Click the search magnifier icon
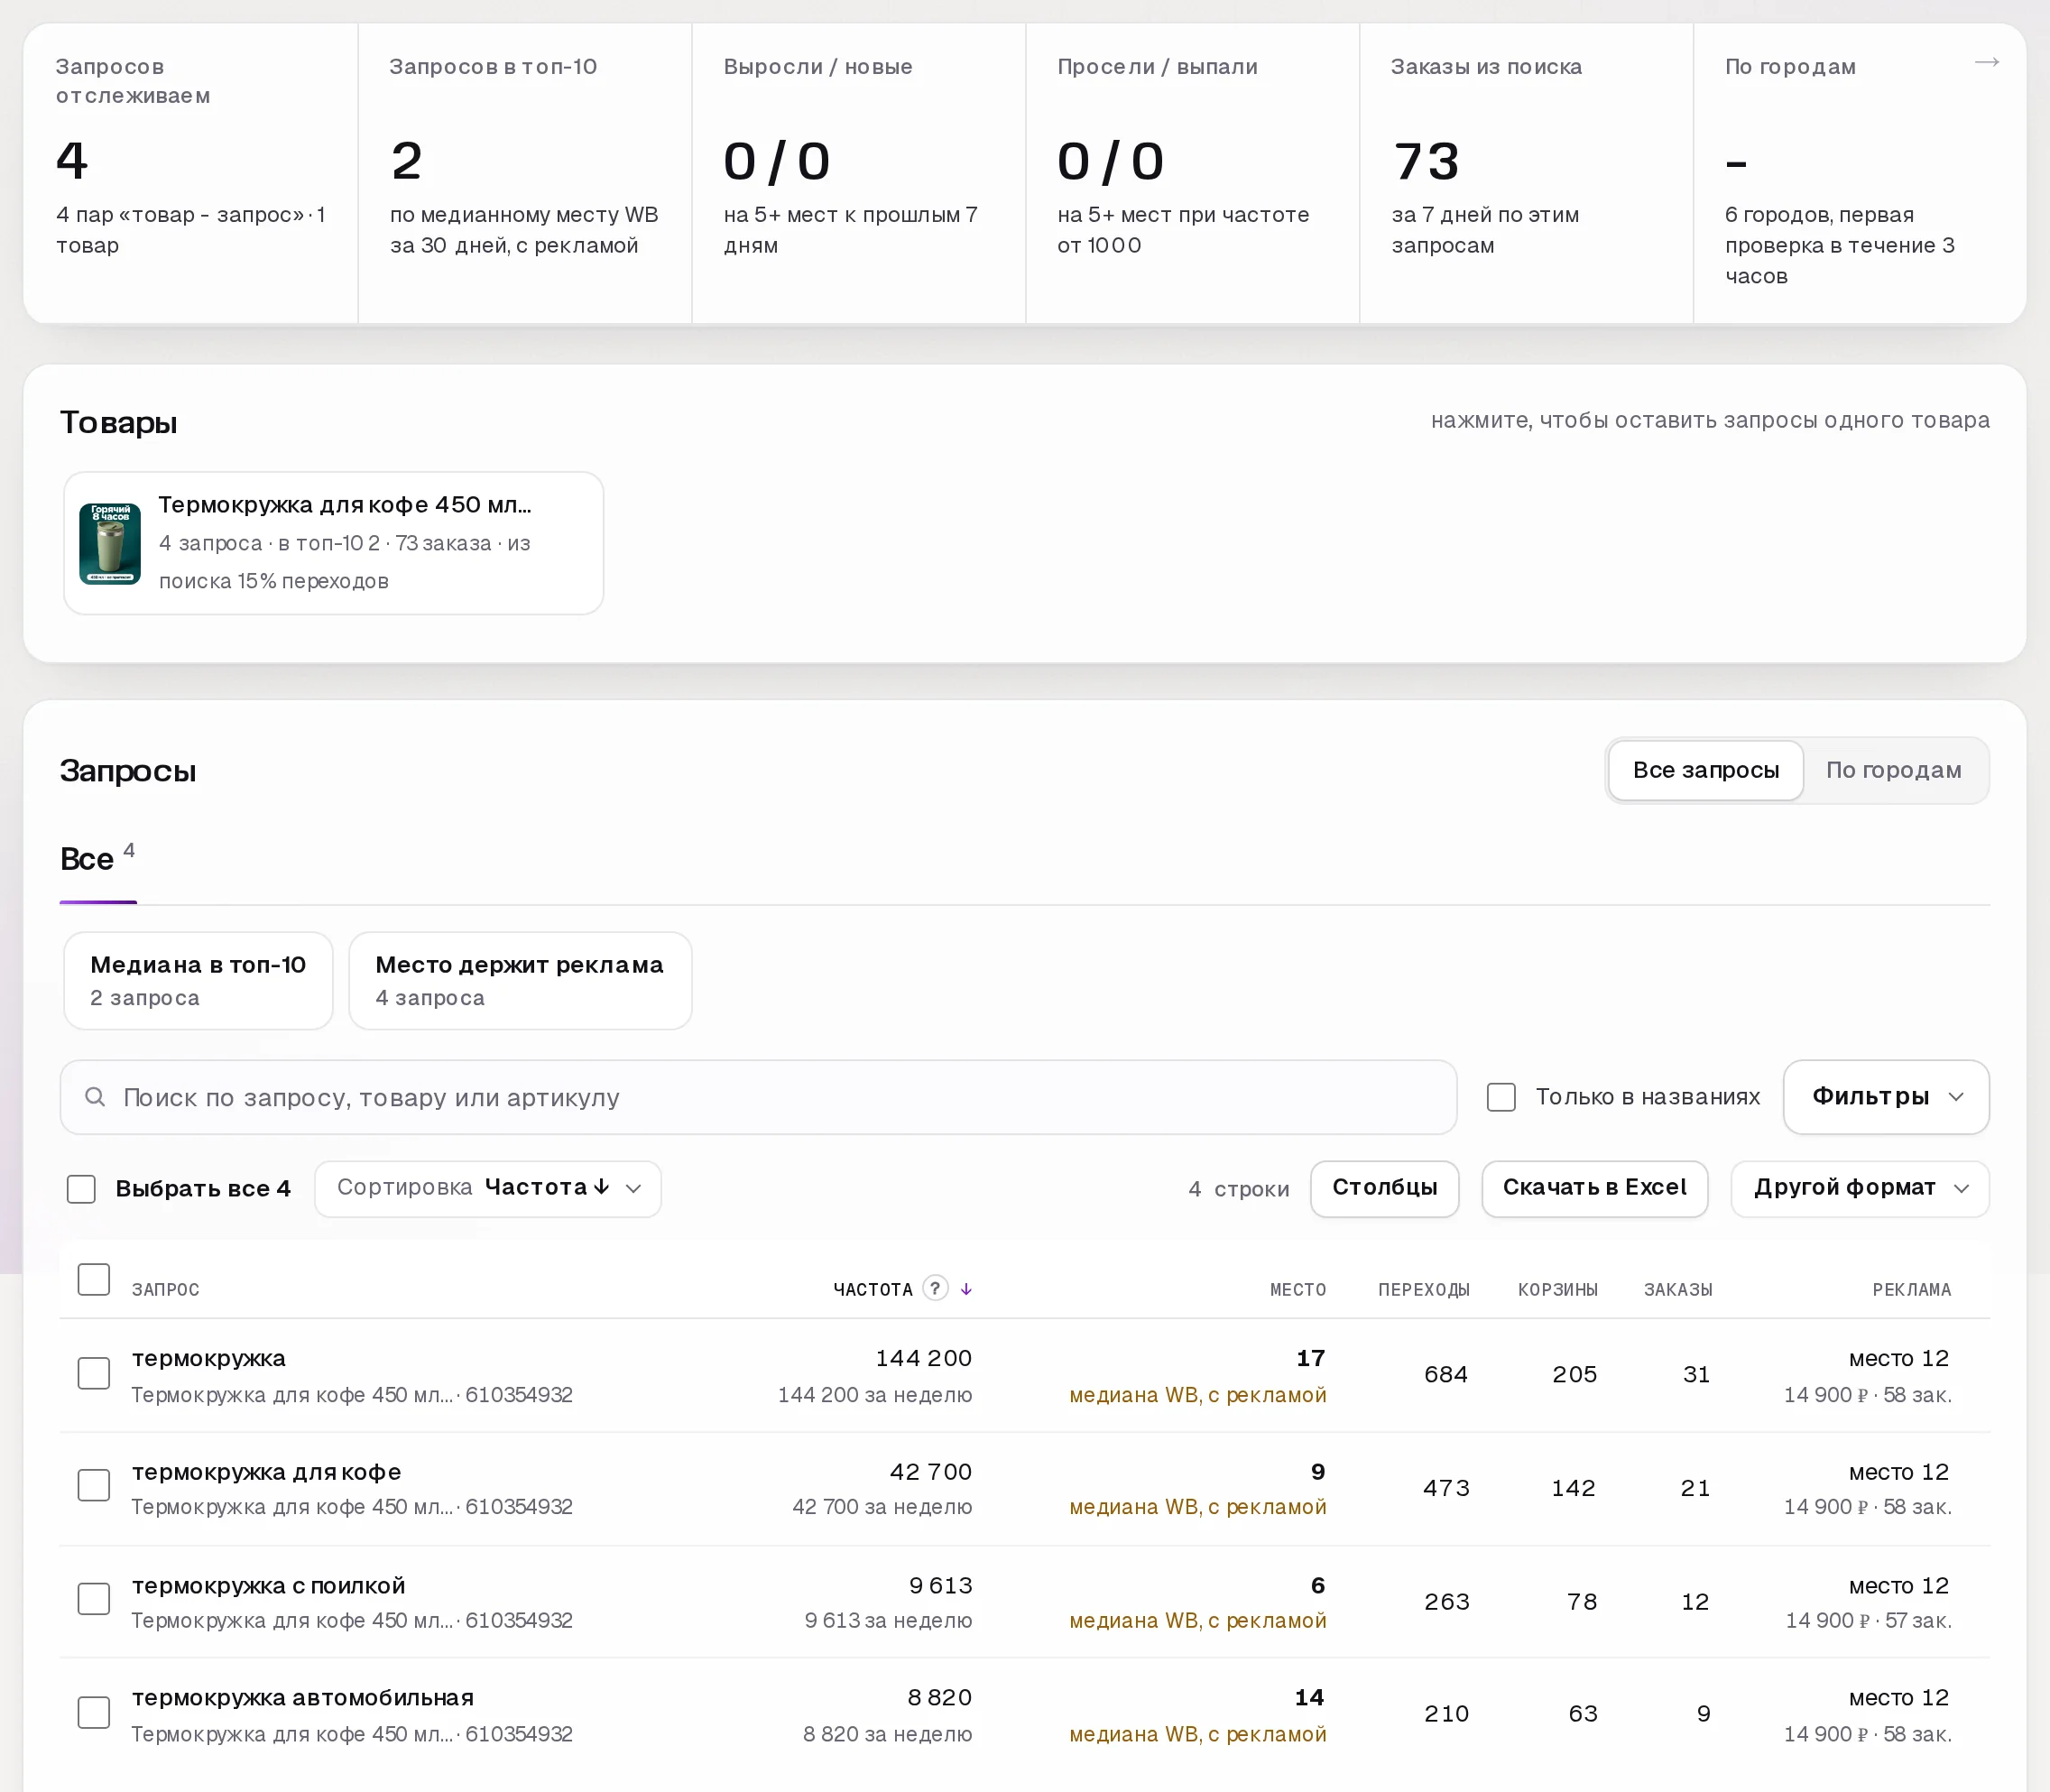The width and height of the screenshot is (2050, 1792). [x=95, y=1097]
